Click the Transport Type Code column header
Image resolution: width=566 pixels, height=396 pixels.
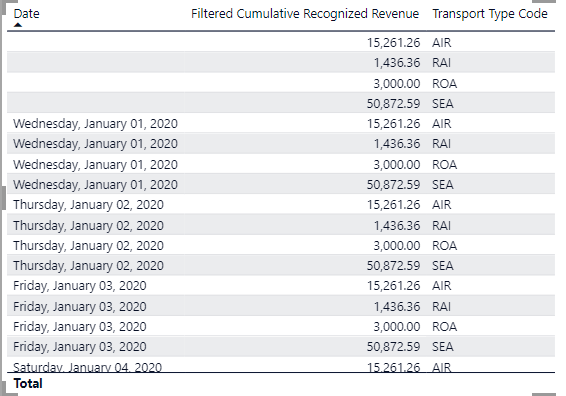(490, 14)
